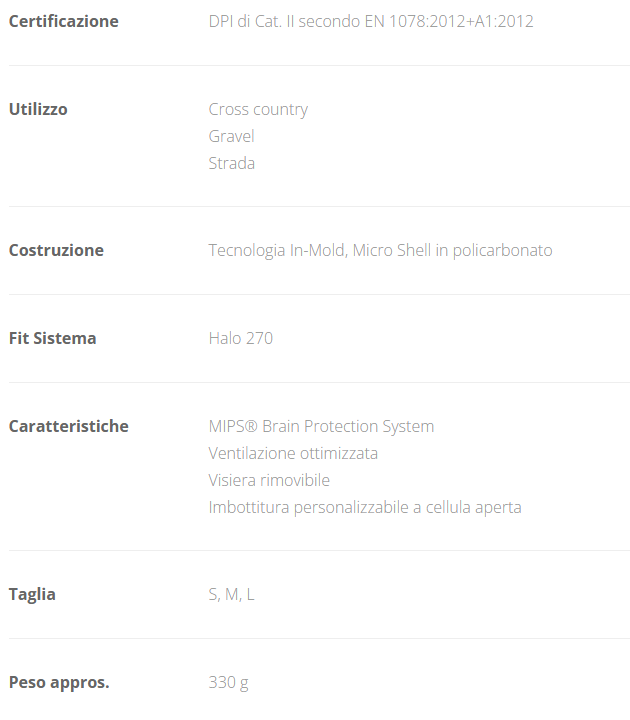Click Imbottitura personalizzabile a cellula aperta
The image size is (630, 720).
coord(365,507)
